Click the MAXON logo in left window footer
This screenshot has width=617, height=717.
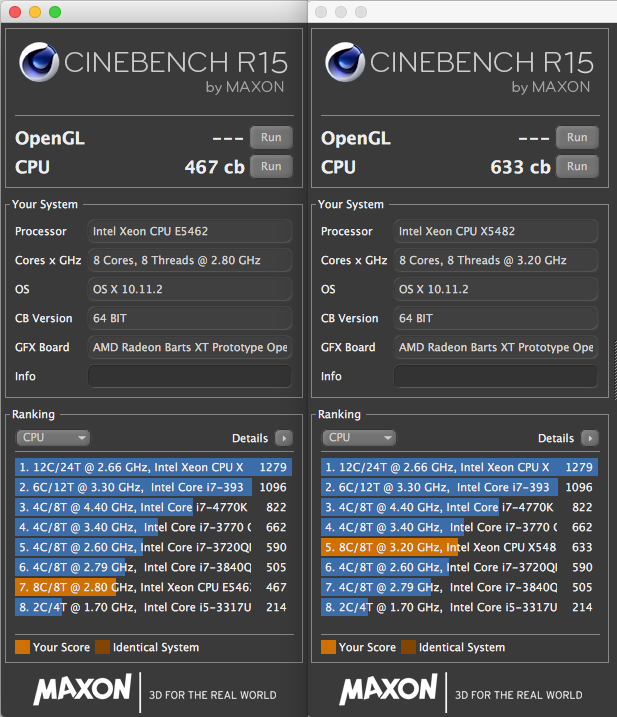[x=83, y=690]
